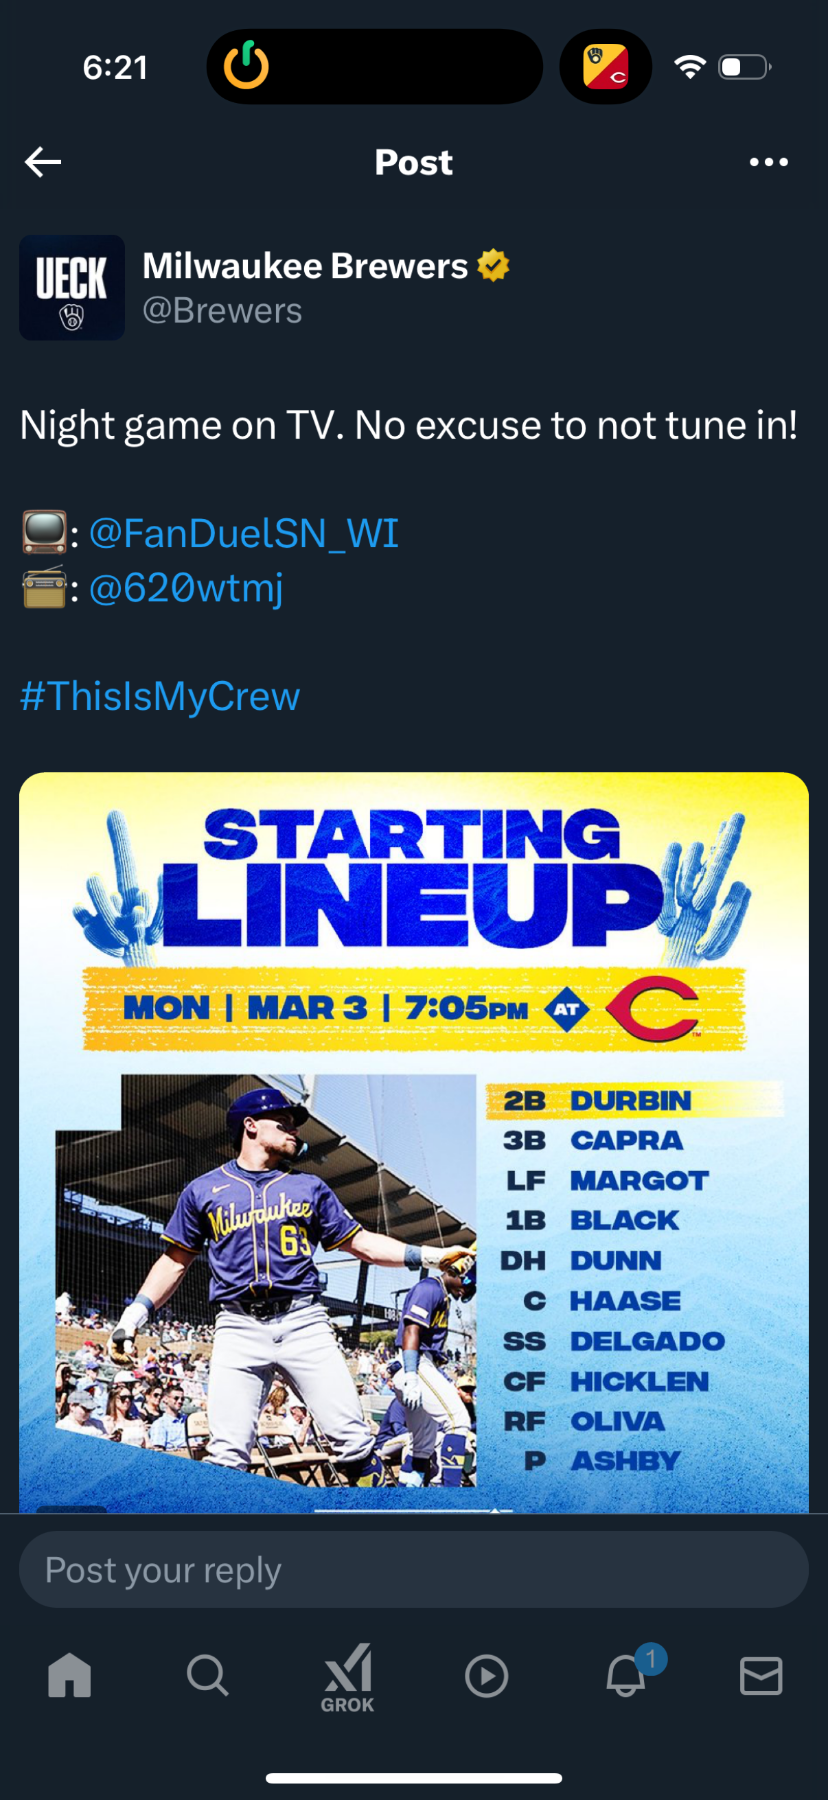
Task: Open the Messages envelope tab
Action: pos(761,1675)
